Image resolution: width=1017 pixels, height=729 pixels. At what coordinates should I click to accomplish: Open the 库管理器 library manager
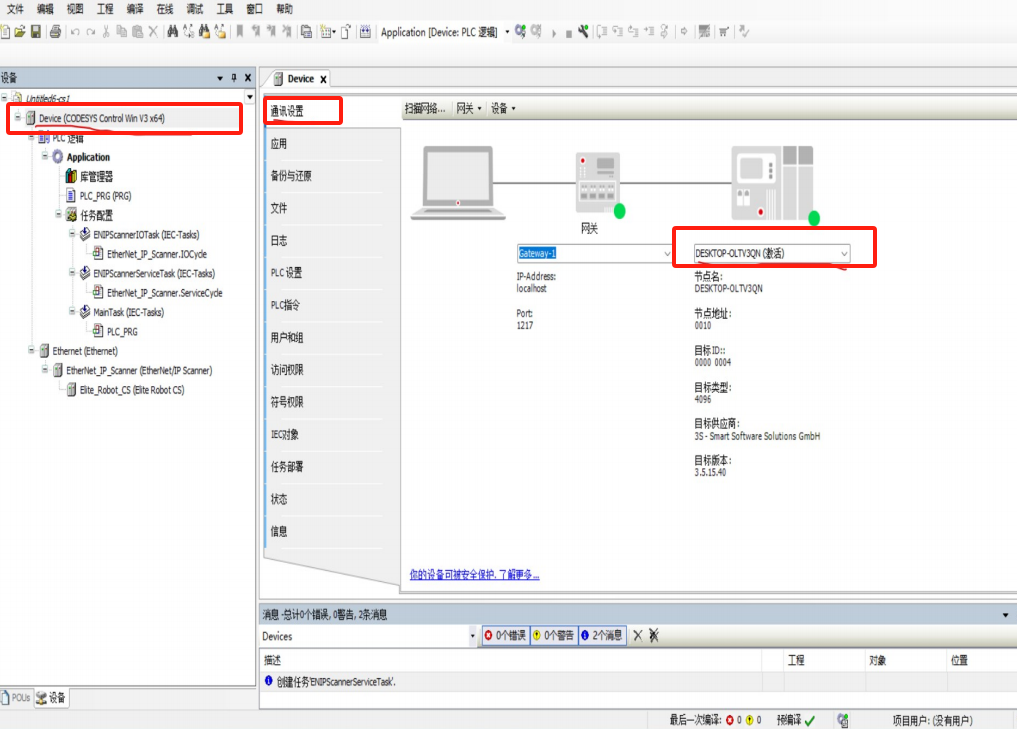(x=97, y=176)
